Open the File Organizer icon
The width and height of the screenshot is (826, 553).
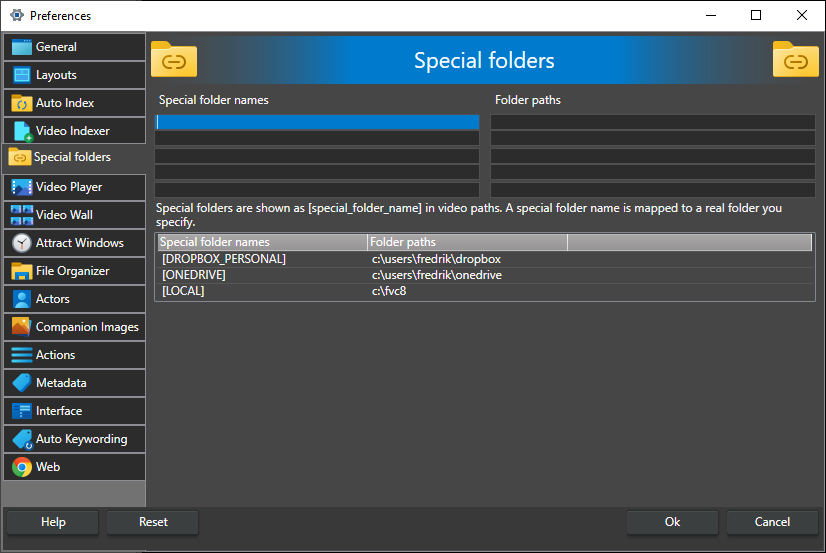21,271
